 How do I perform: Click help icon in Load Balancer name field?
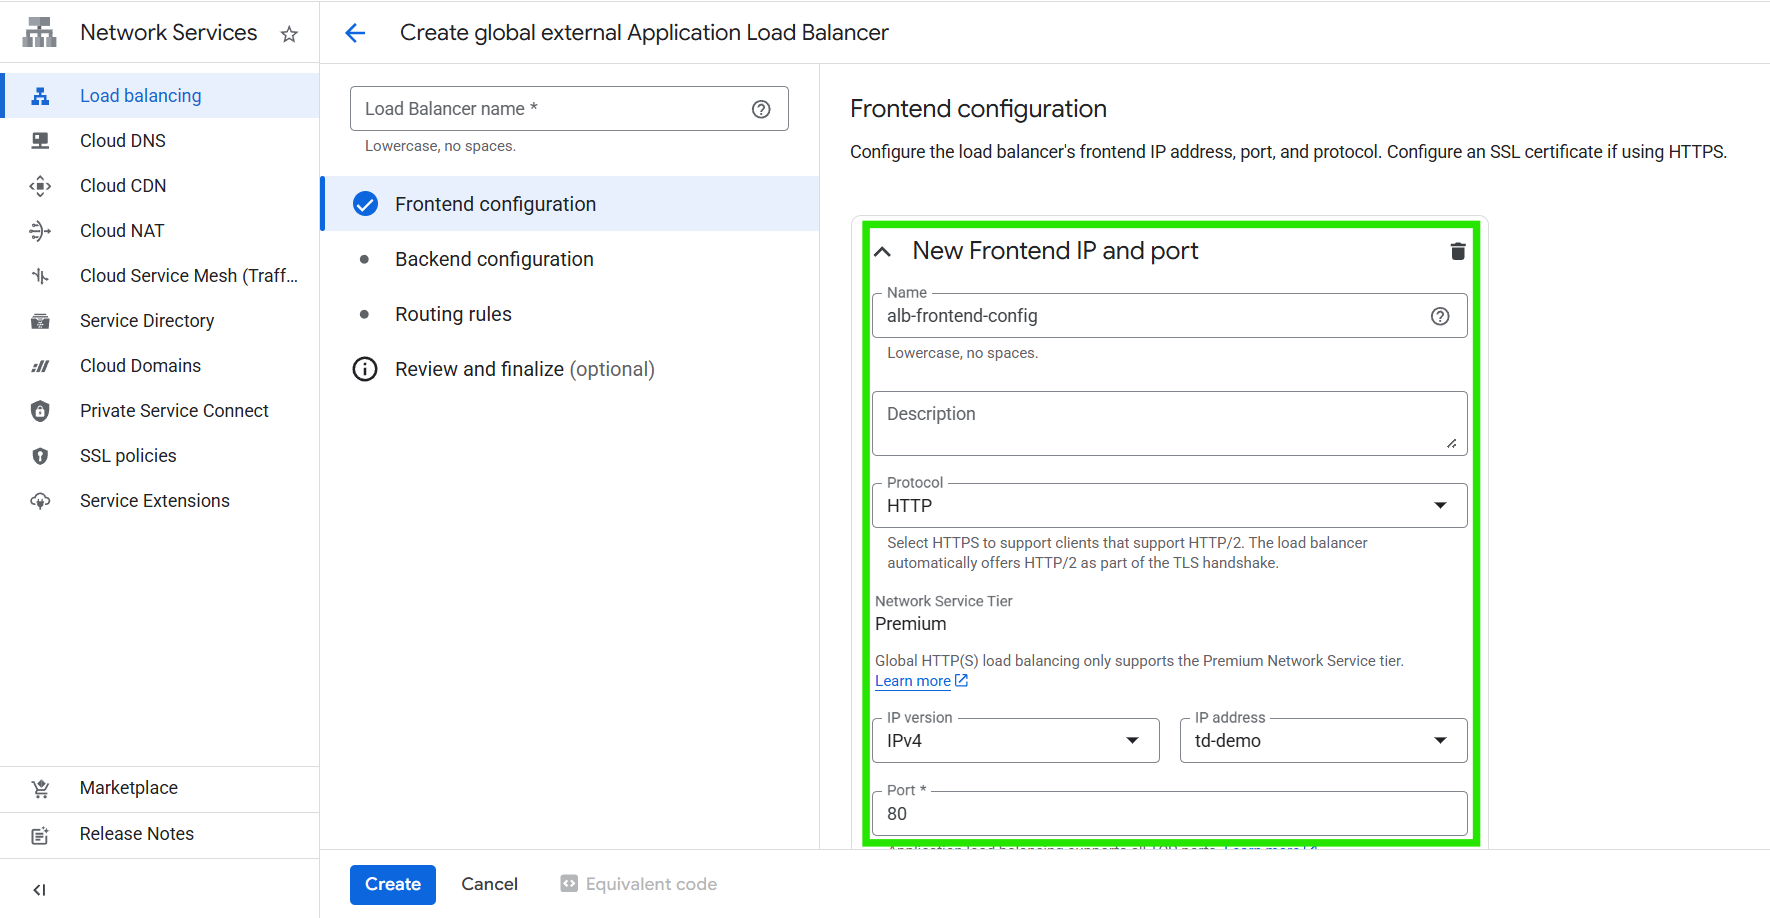(x=761, y=109)
